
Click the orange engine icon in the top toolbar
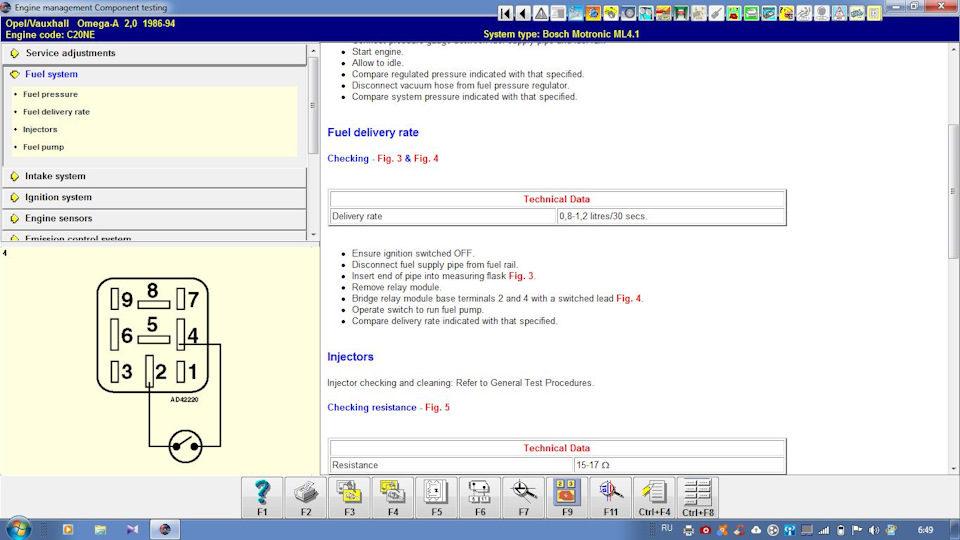point(593,13)
